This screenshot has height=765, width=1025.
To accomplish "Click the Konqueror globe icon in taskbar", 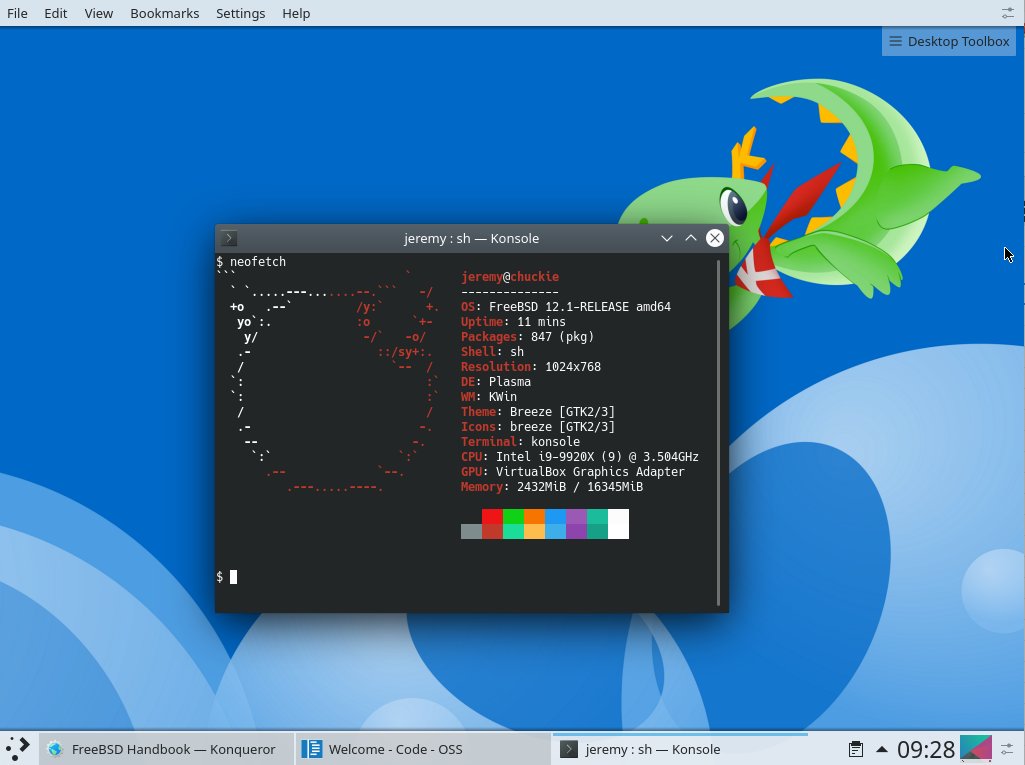I will tap(56, 749).
